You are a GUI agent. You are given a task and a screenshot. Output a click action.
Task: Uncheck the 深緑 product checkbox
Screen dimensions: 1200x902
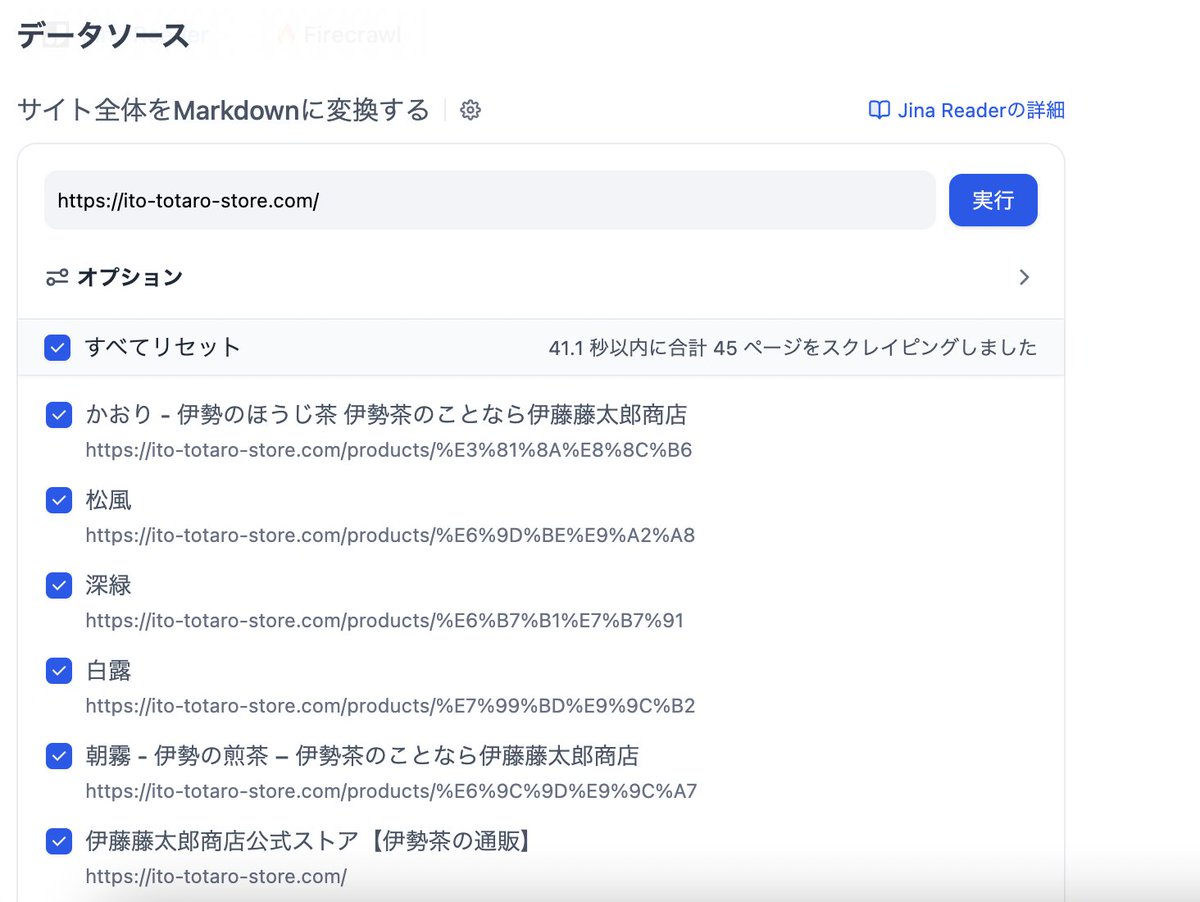58,585
